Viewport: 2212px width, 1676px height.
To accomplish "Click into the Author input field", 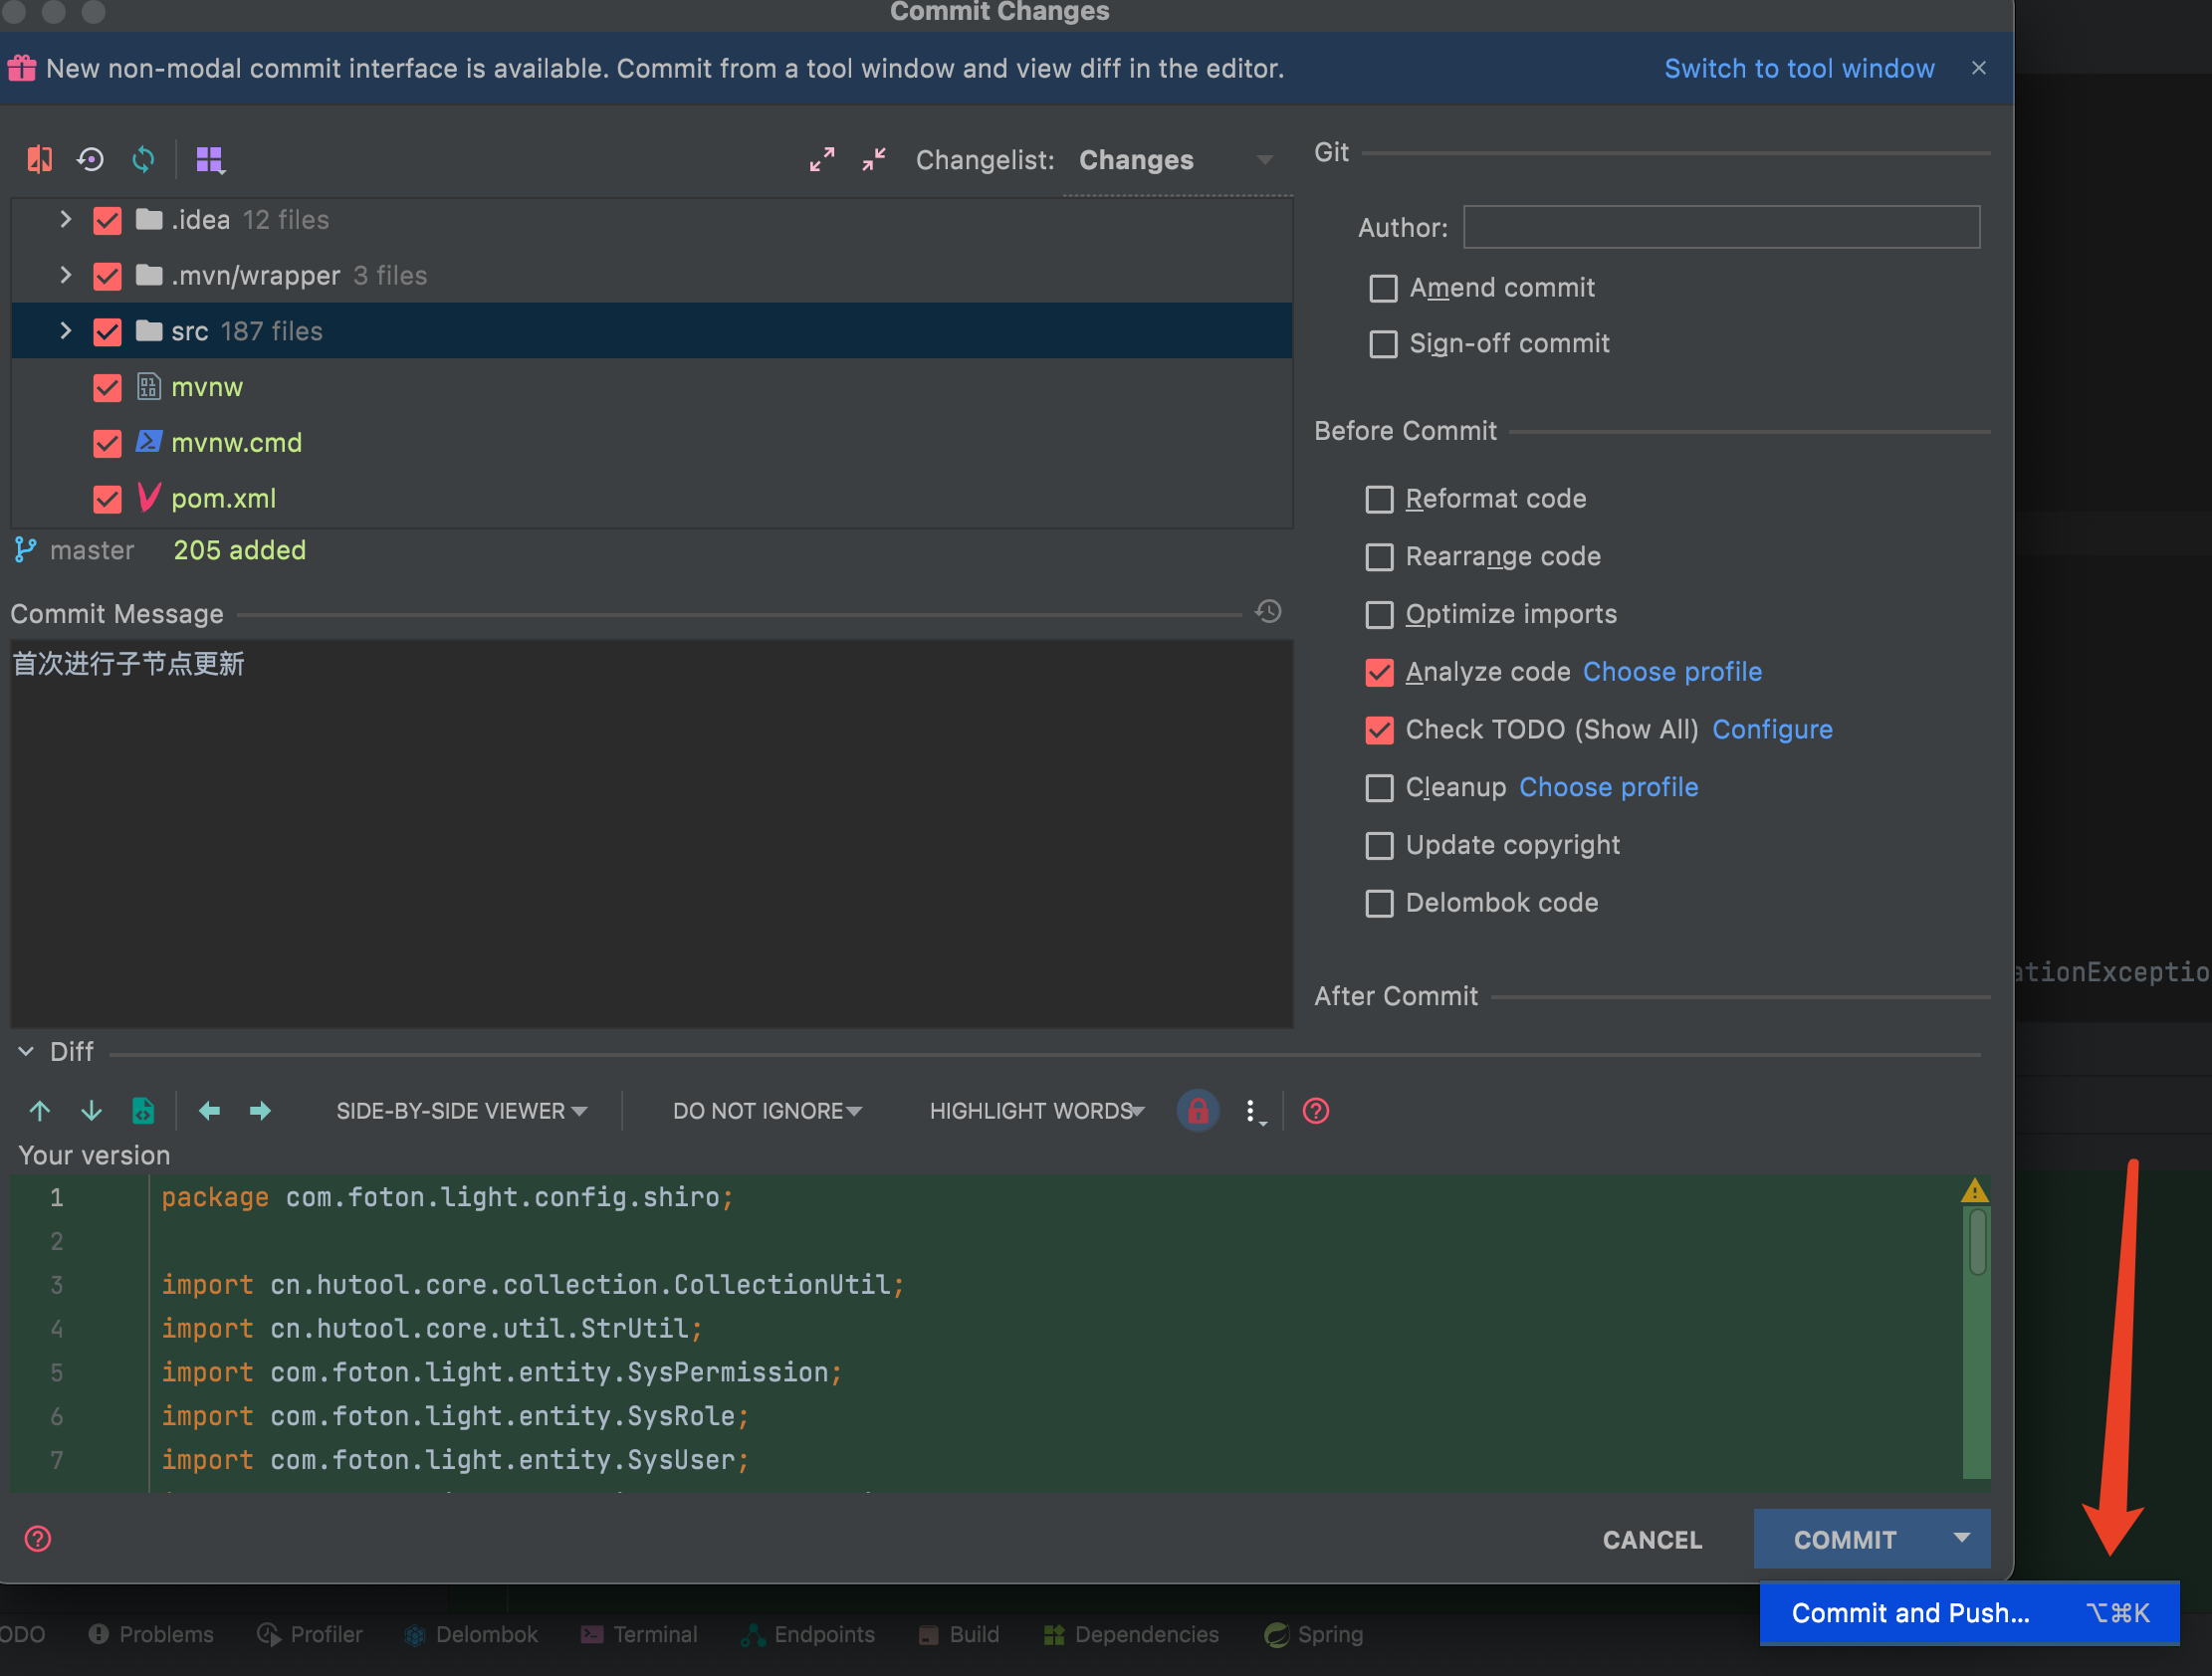I will (1720, 227).
